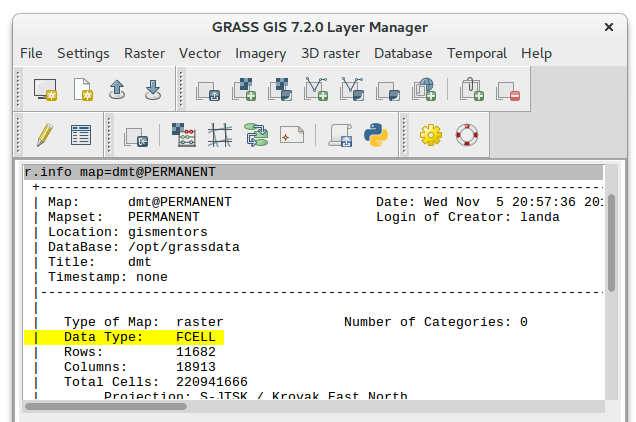Add various vector layers icon
Screen dimensions: 636x422
pos(352,90)
